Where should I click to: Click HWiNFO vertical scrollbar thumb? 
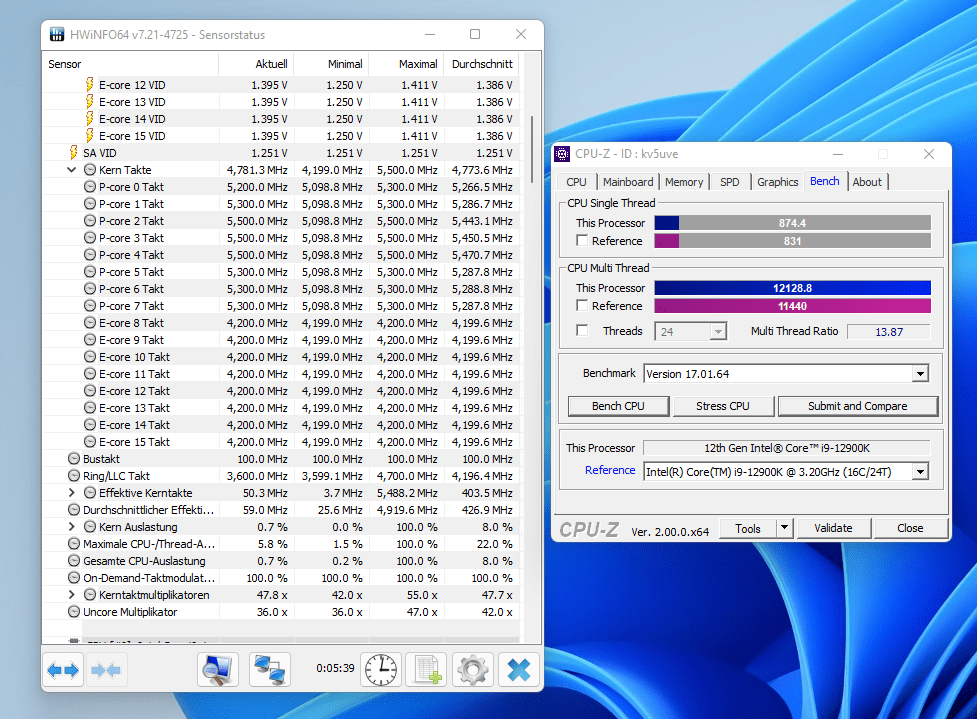click(x=532, y=150)
